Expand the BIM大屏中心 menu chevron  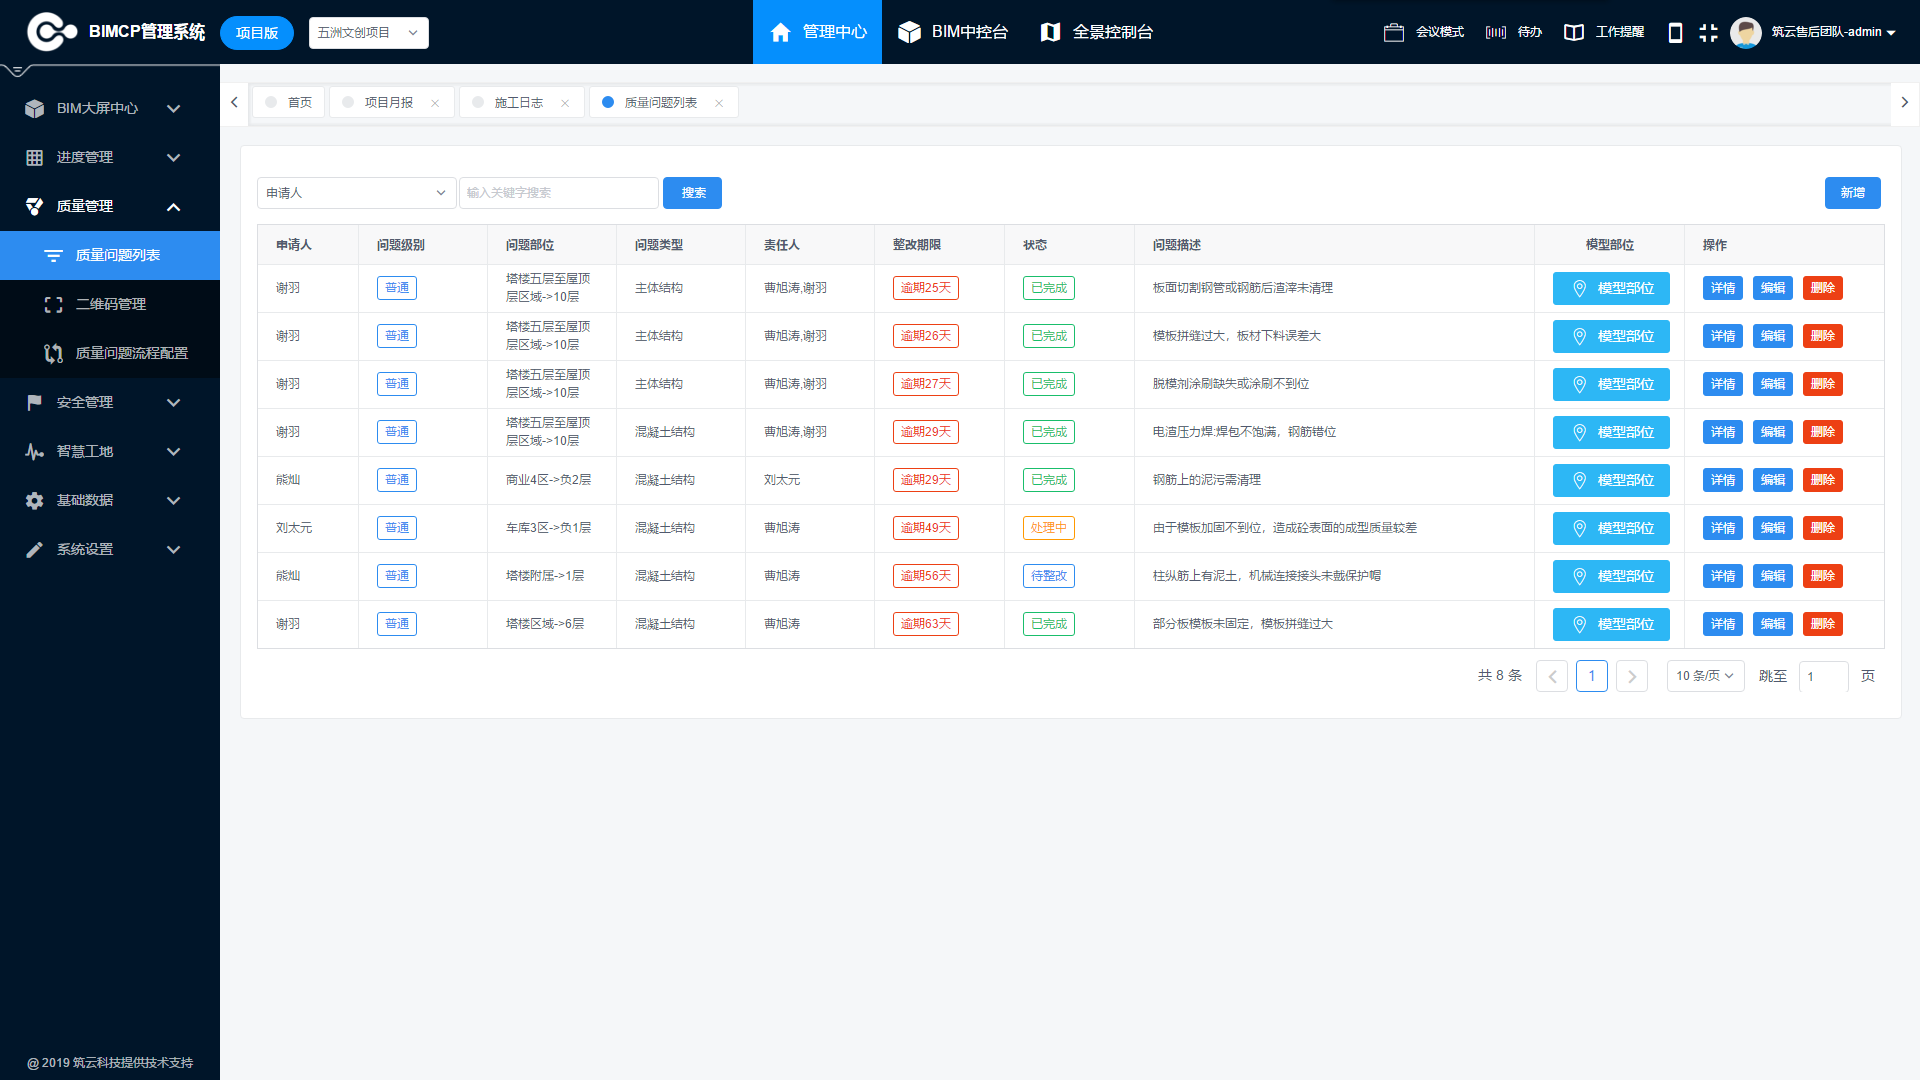173,108
